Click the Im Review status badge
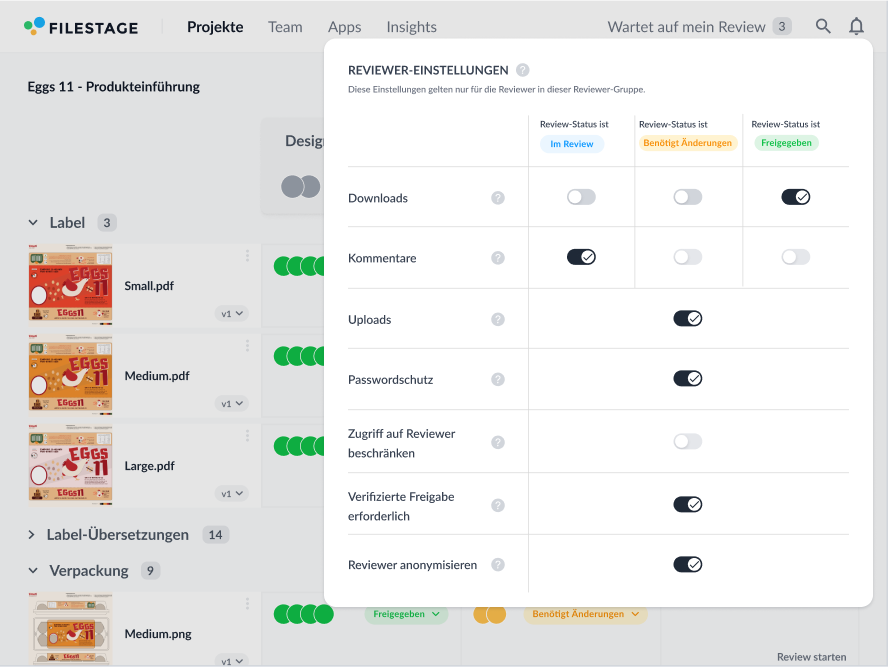Image resolution: width=888 pixels, height=667 pixels. [x=572, y=144]
